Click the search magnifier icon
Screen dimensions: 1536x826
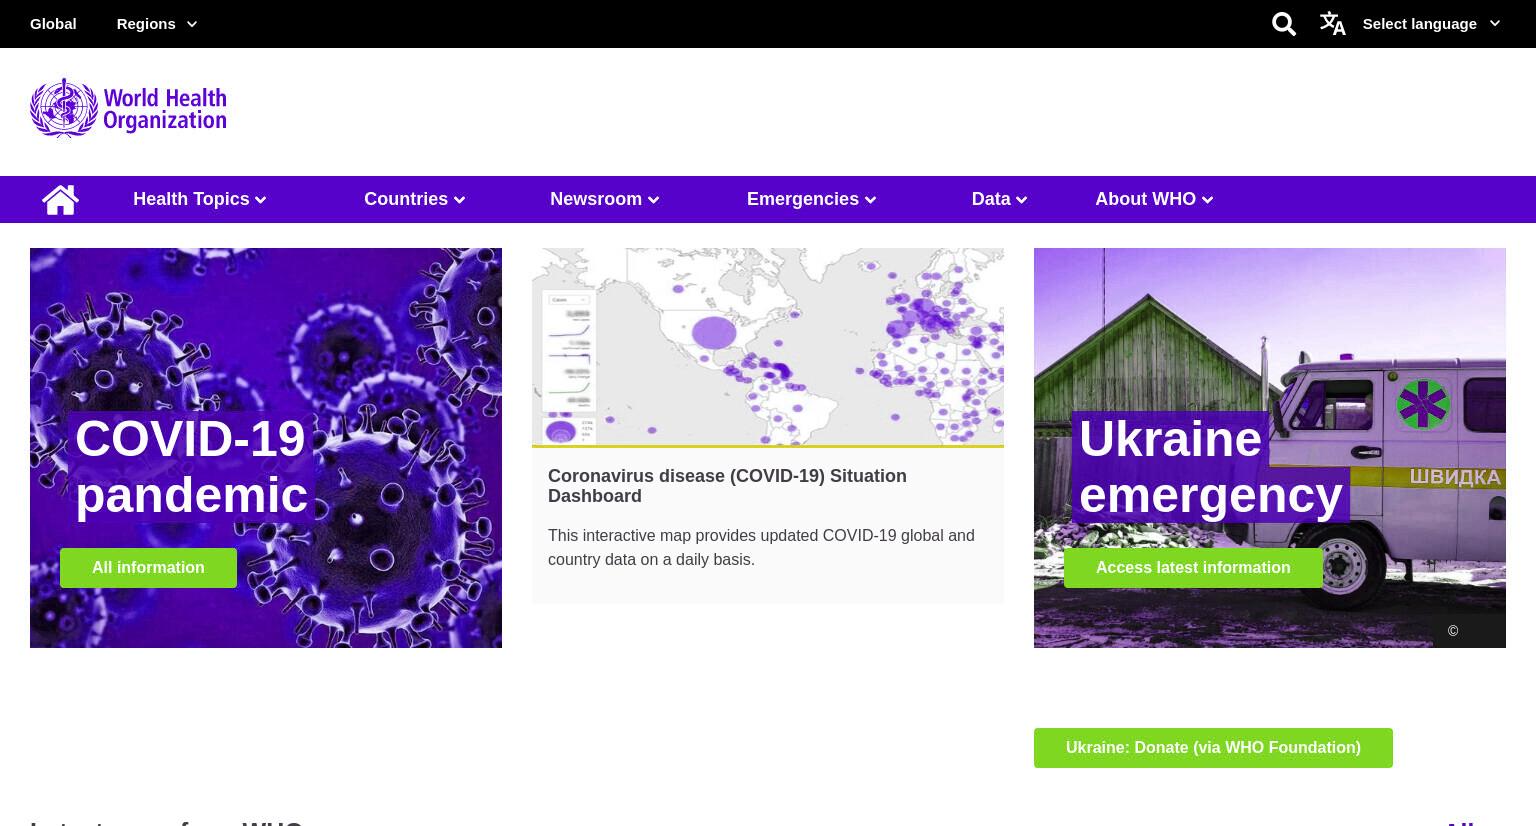click(x=1284, y=24)
